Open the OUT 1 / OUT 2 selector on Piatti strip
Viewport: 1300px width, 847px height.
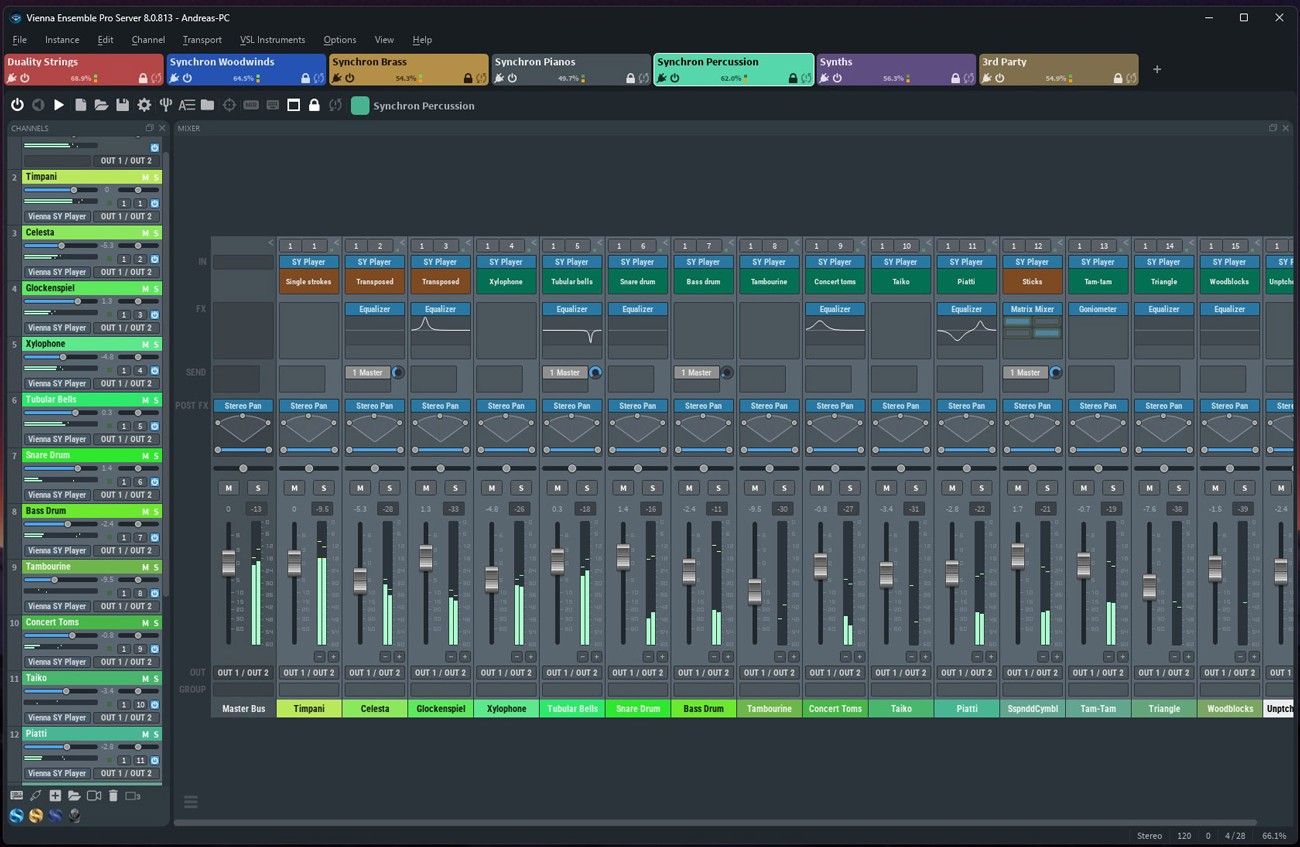coord(967,672)
